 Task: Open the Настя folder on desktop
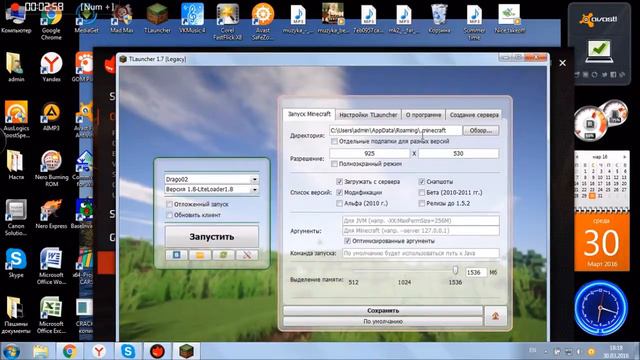click(16, 165)
